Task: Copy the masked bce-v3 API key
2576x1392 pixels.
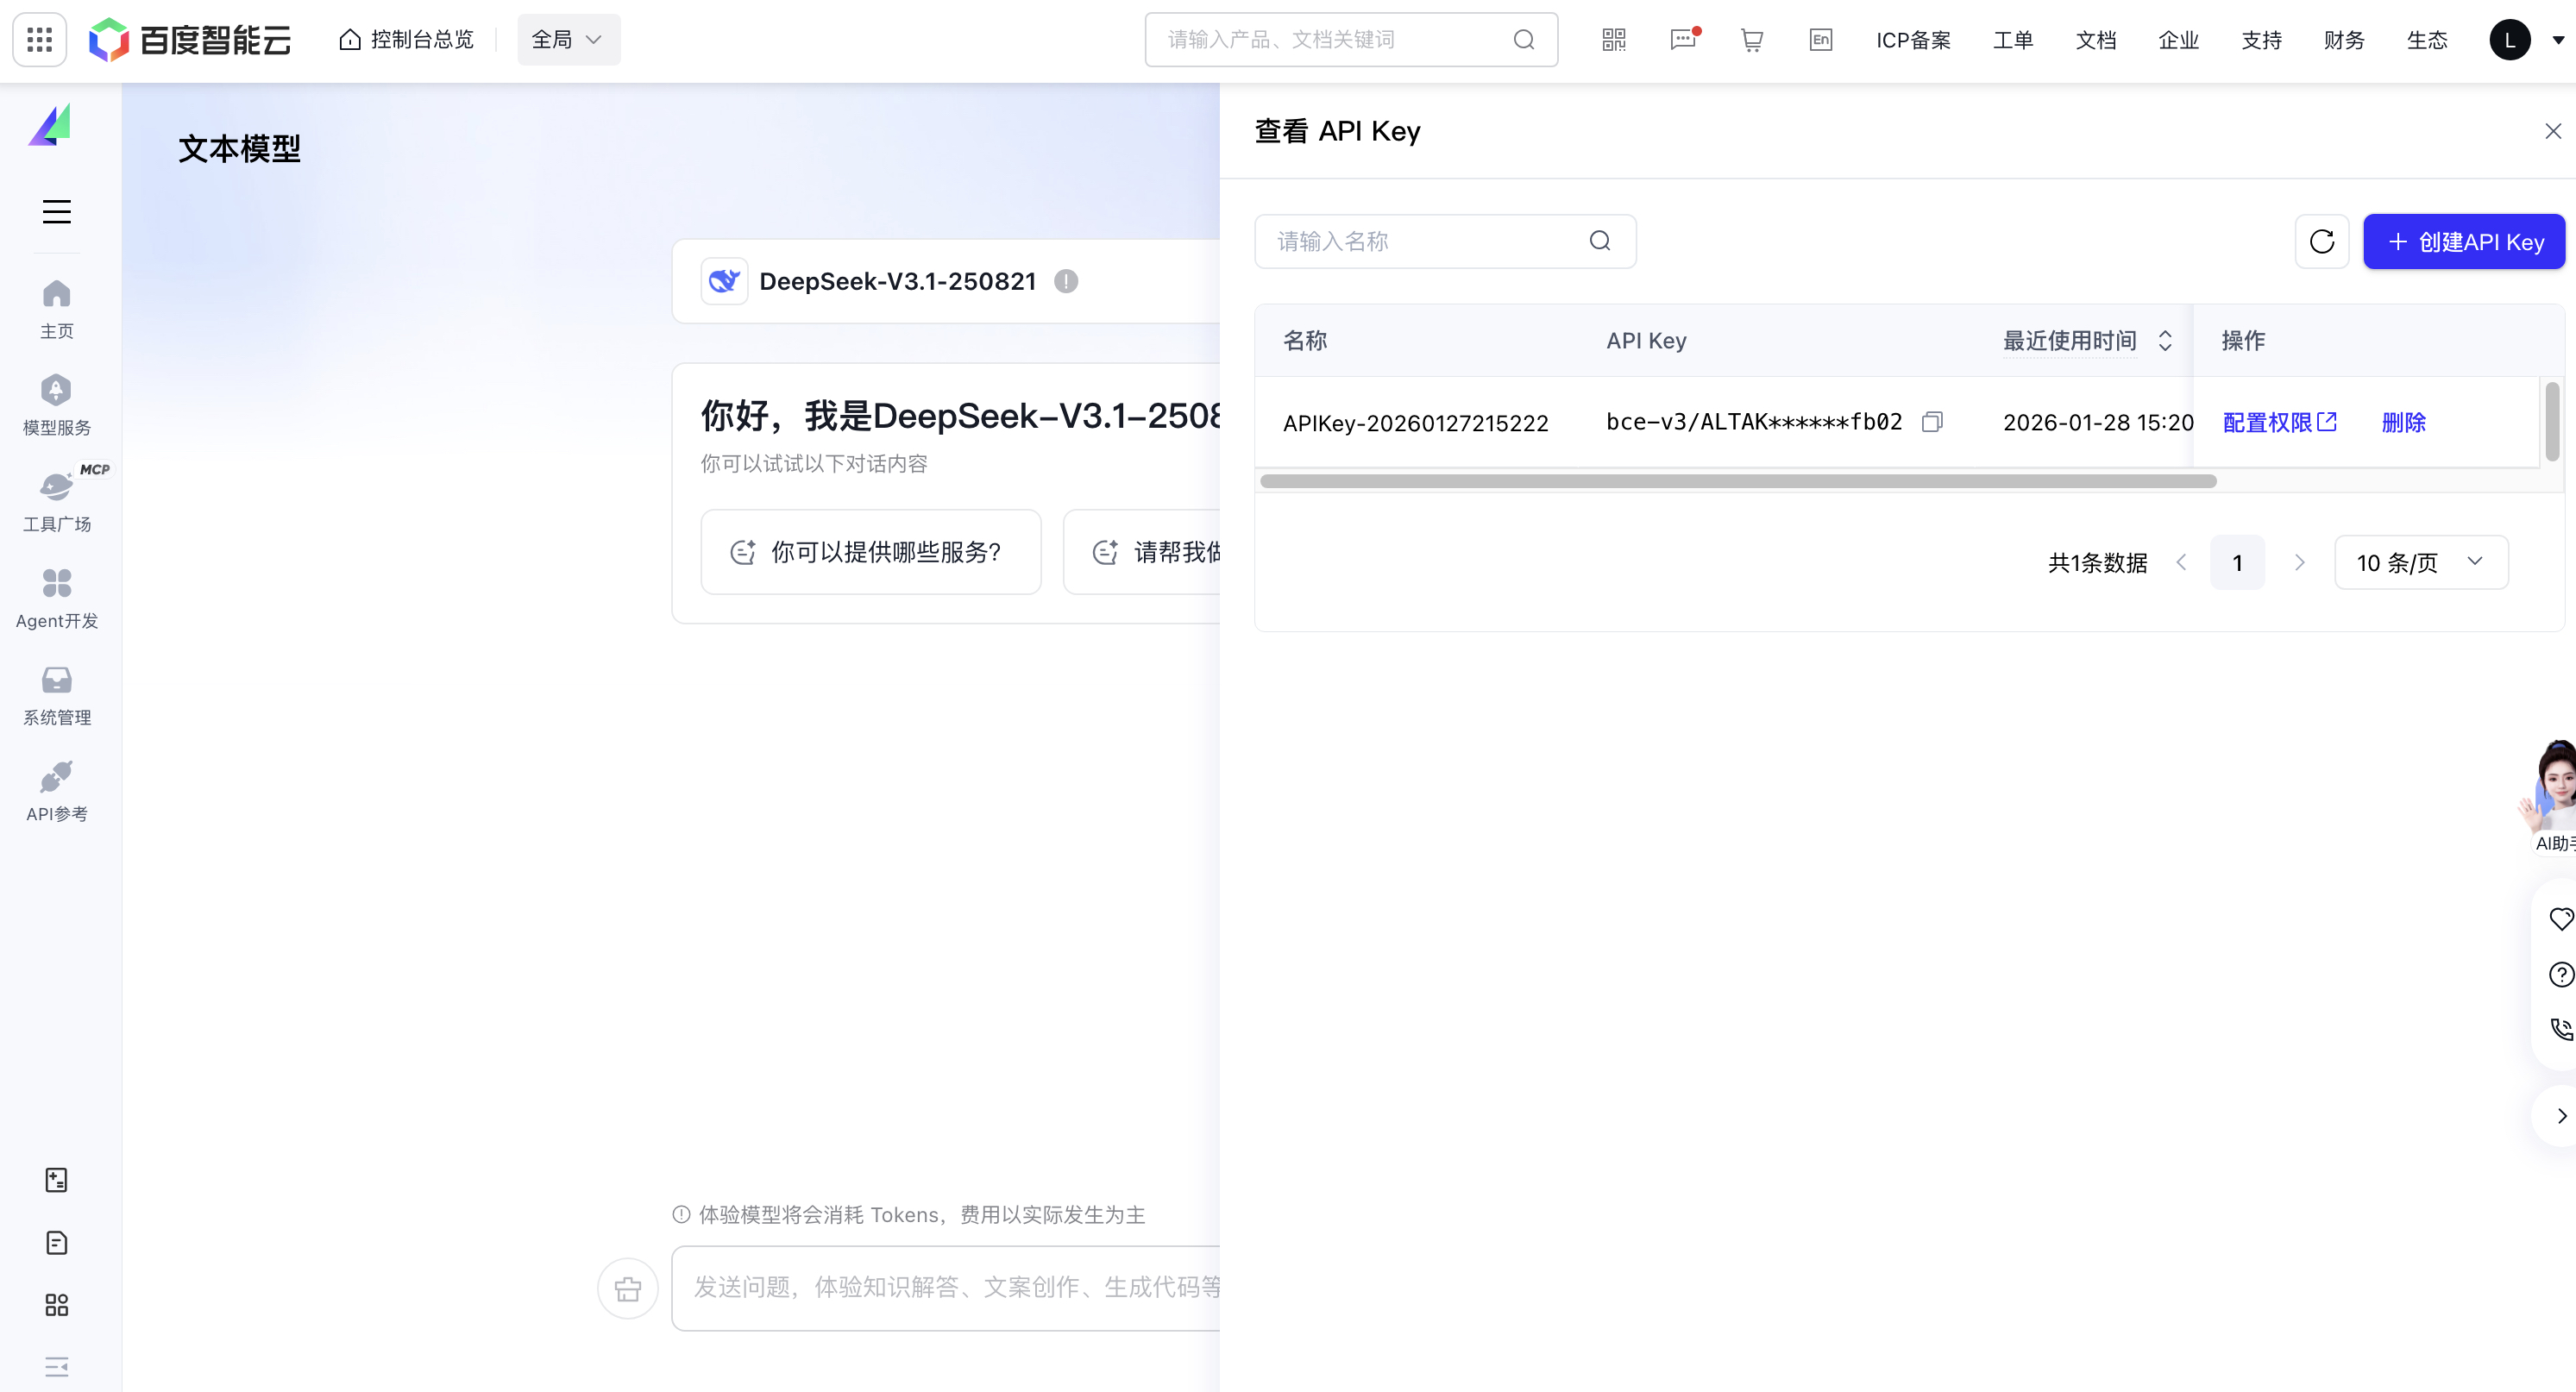Action: 1932,422
